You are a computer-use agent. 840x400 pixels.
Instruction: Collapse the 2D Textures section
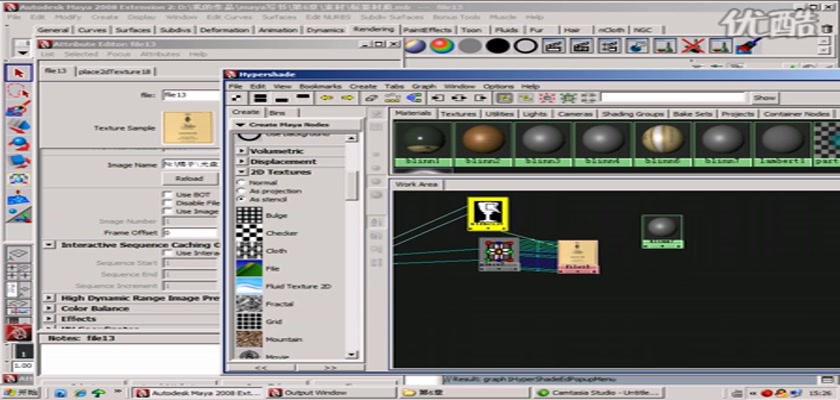coord(242,172)
